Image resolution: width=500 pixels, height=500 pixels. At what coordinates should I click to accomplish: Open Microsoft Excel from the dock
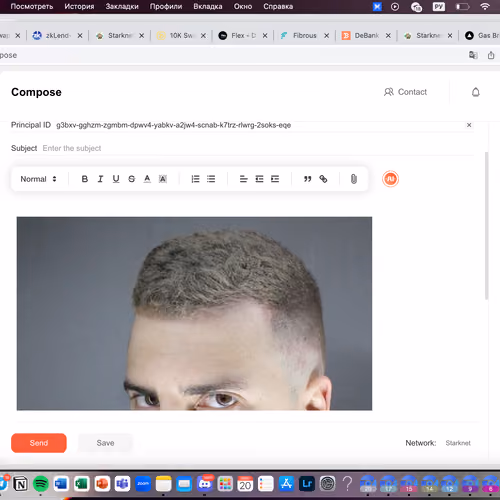(x=82, y=484)
